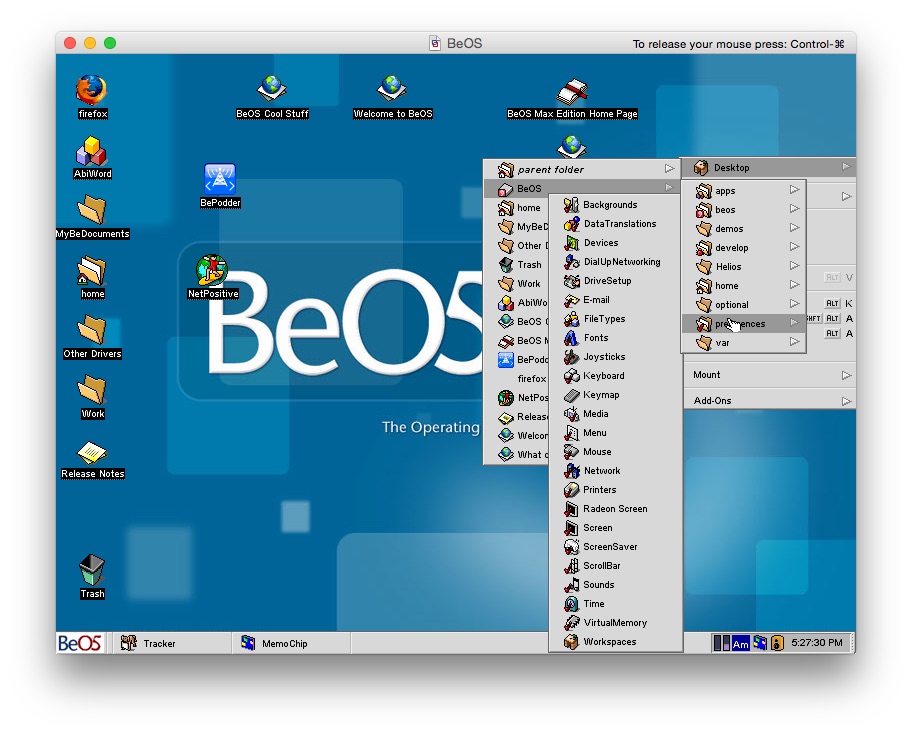The width and height of the screenshot is (912, 734).
Task: Open the Time preference entry
Action: (615, 604)
